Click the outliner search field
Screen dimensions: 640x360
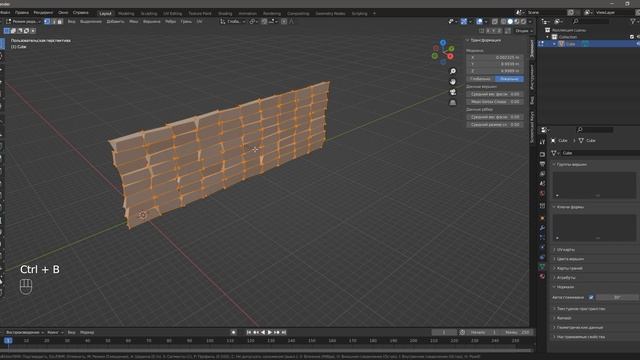[x=591, y=21]
